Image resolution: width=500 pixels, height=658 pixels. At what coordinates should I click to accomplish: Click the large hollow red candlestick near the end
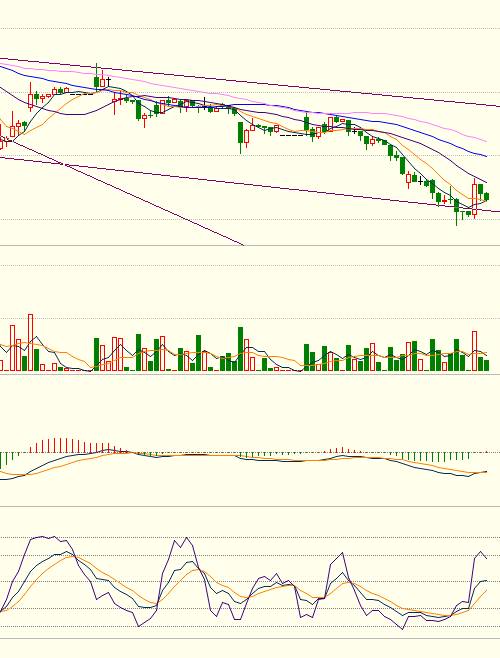[x=475, y=199]
